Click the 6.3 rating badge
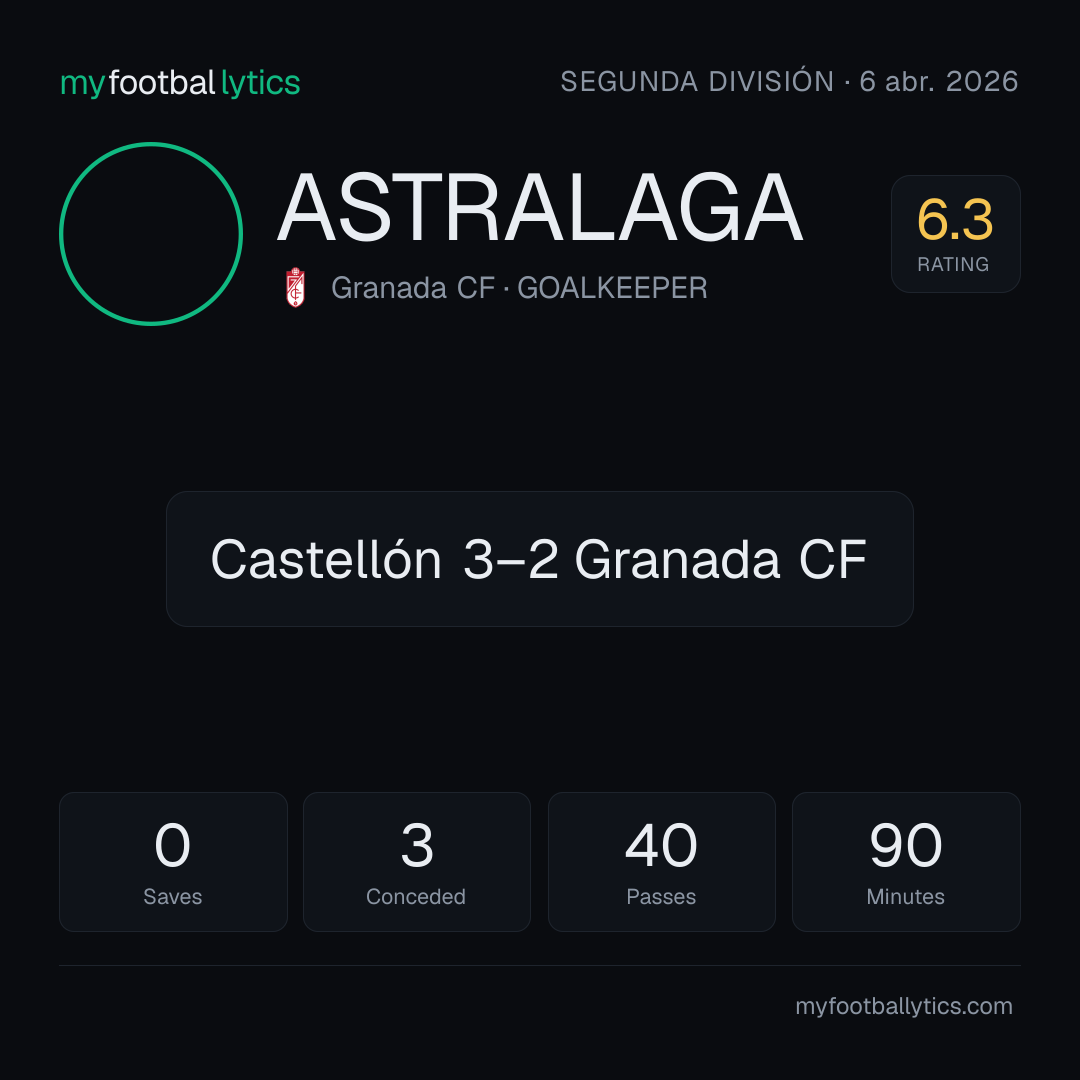Screen dimensions: 1080x1080 click(x=955, y=234)
